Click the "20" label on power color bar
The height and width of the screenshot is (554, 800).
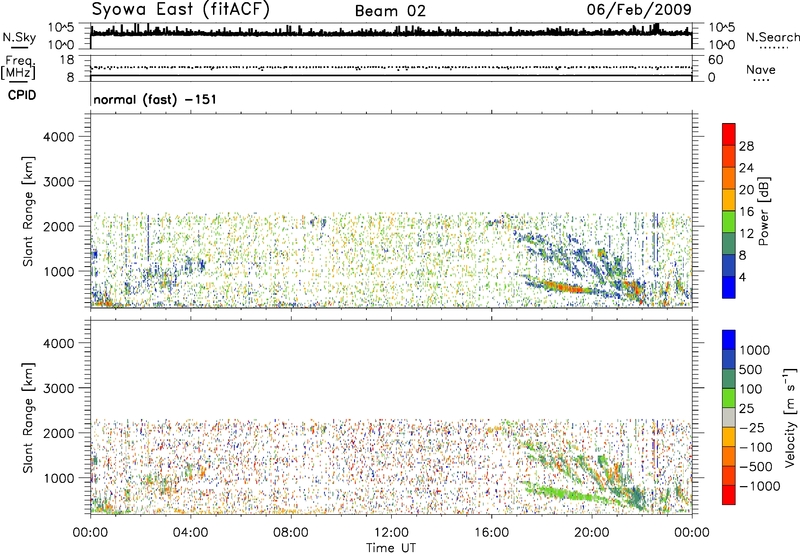(746, 190)
